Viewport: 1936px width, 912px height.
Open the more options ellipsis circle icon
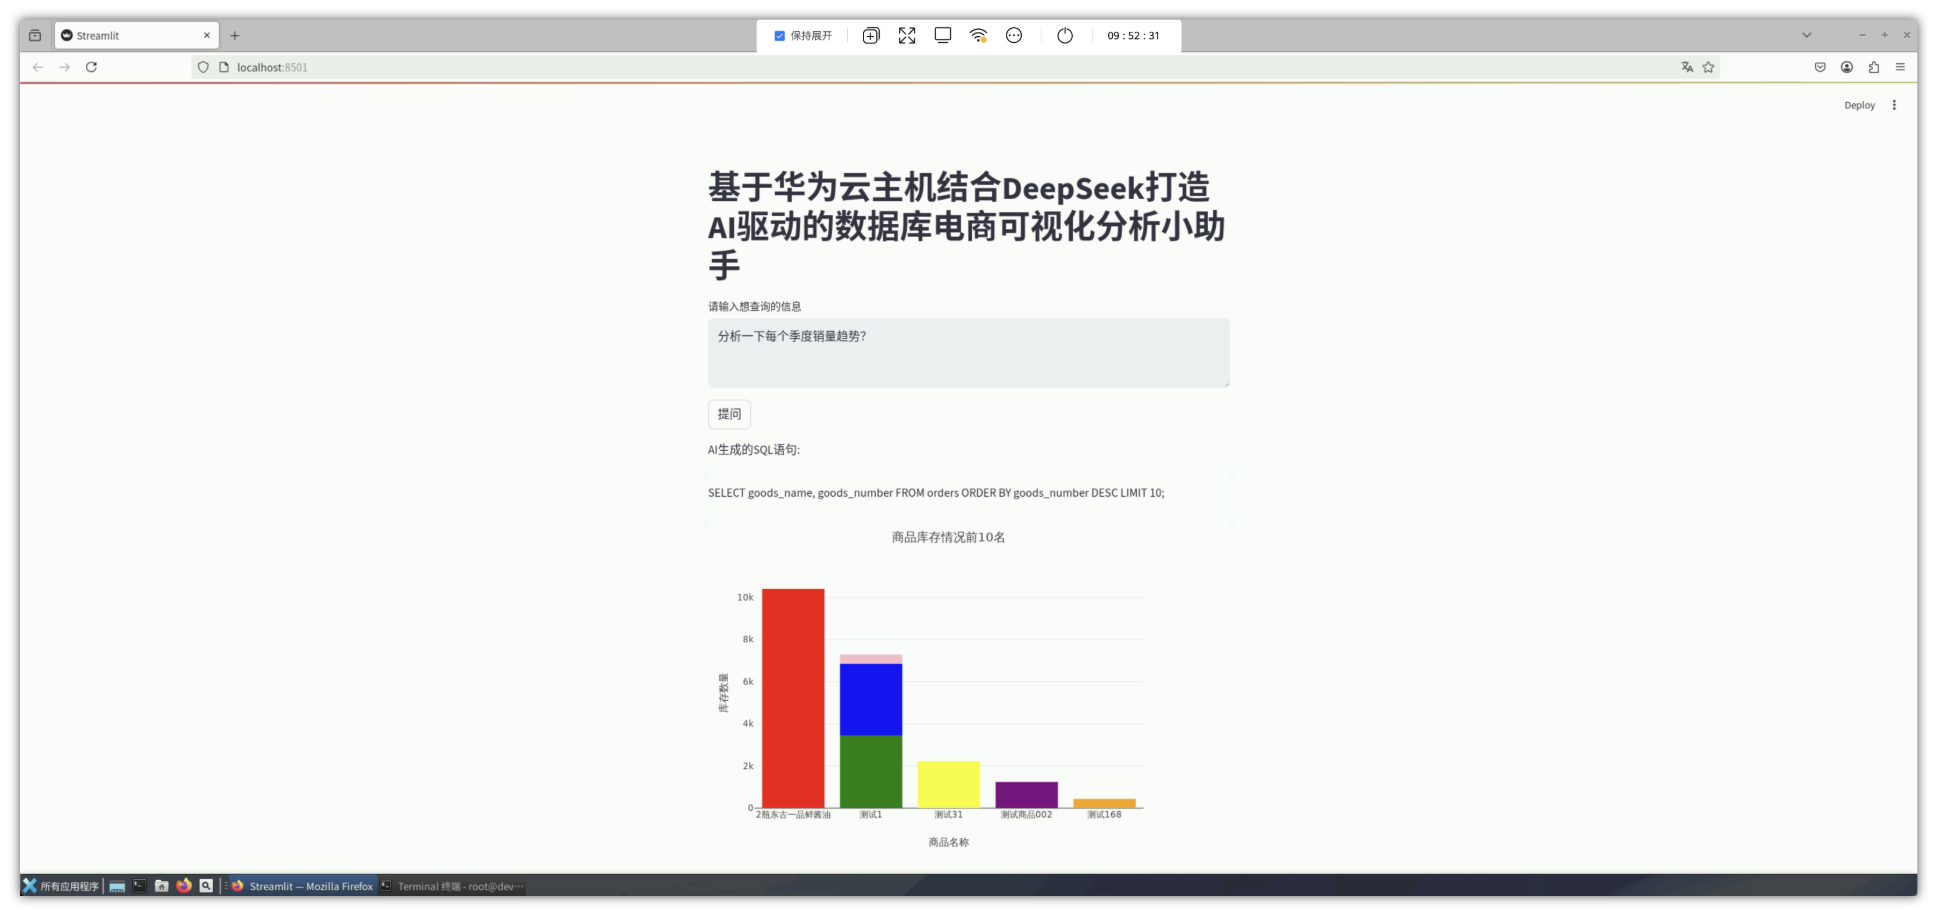[1014, 35]
